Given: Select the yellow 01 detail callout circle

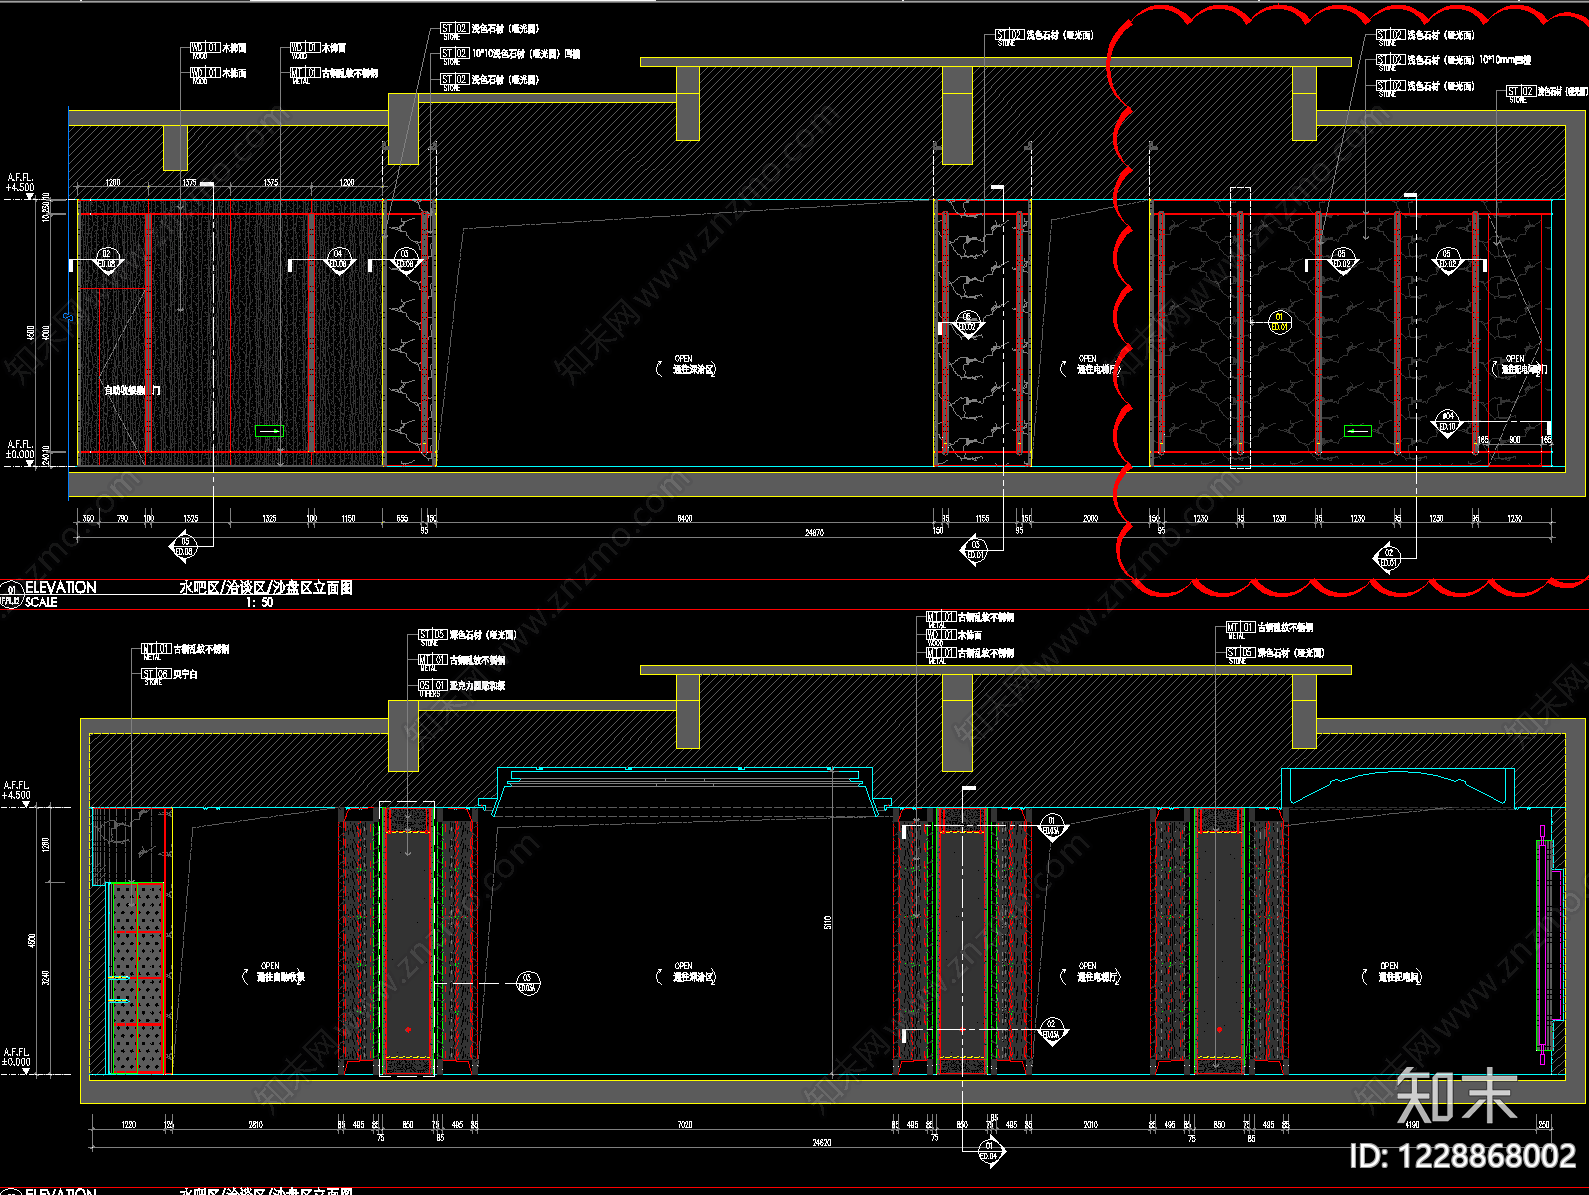Looking at the screenshot, I should tap(1279, 322).
